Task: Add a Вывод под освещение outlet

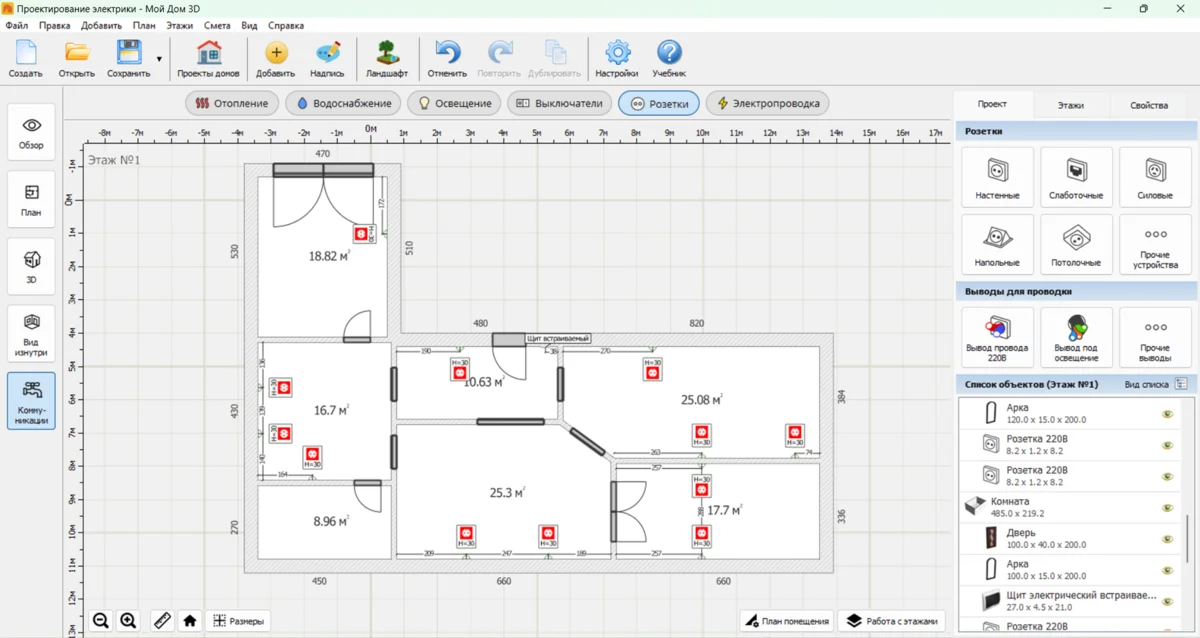Action: click(x=1076, y=337)
